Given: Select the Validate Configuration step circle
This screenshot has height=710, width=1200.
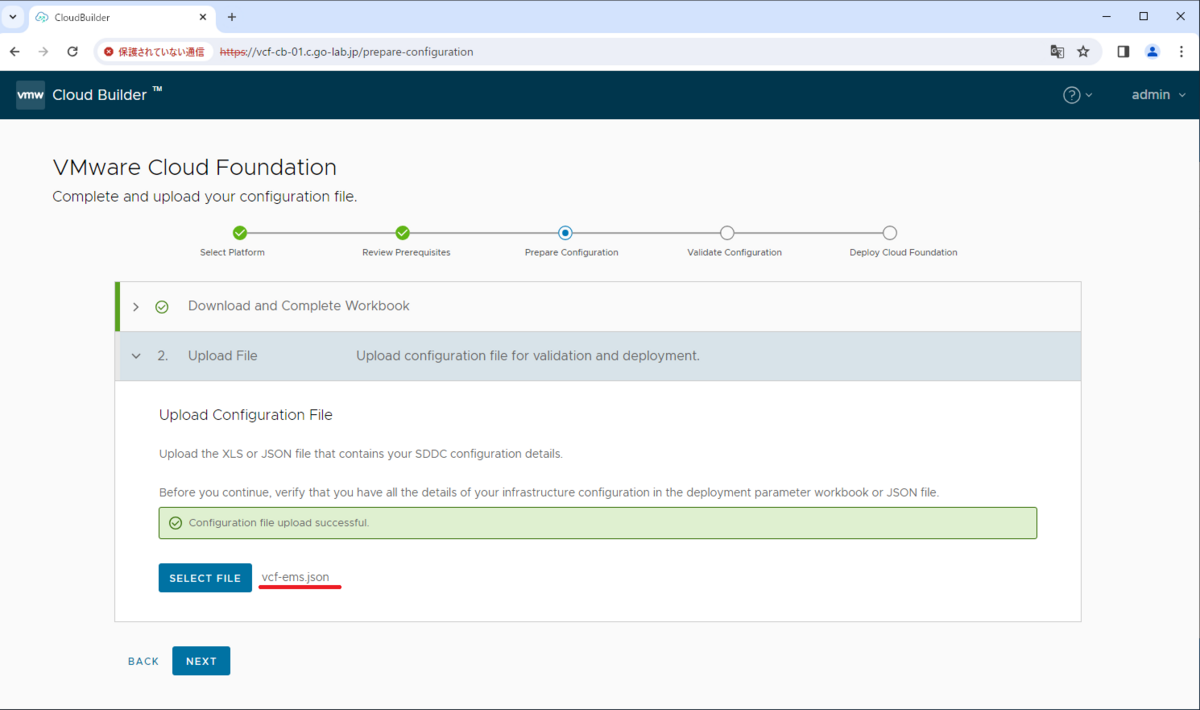Looking at the screenshot, I should [727, 233].
